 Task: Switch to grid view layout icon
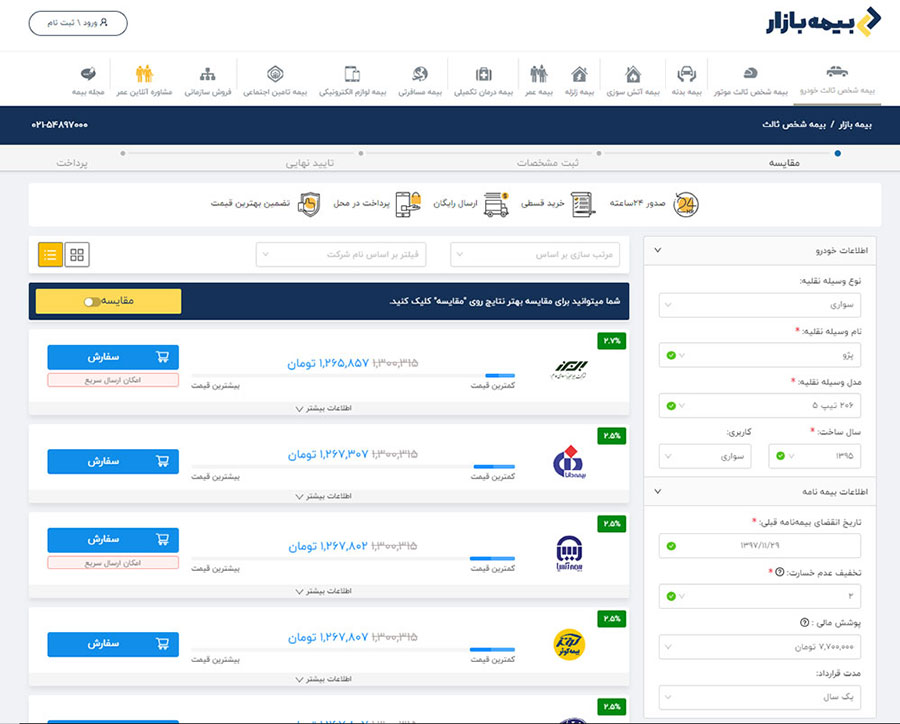pos(77,254)
